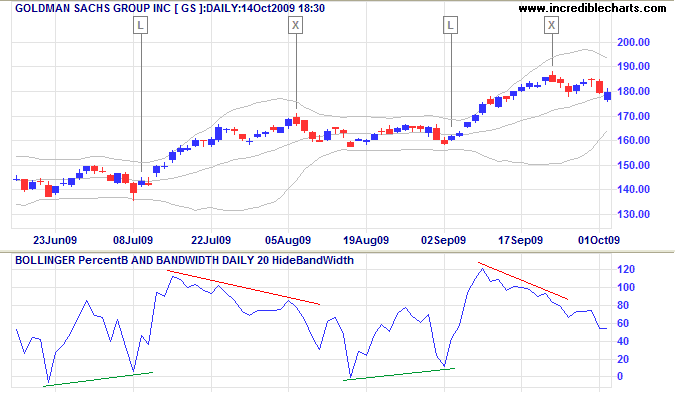This screenshot has width=675, height=395.
Task: Click the 170.00 price axis label
Action: pos(634,116)
